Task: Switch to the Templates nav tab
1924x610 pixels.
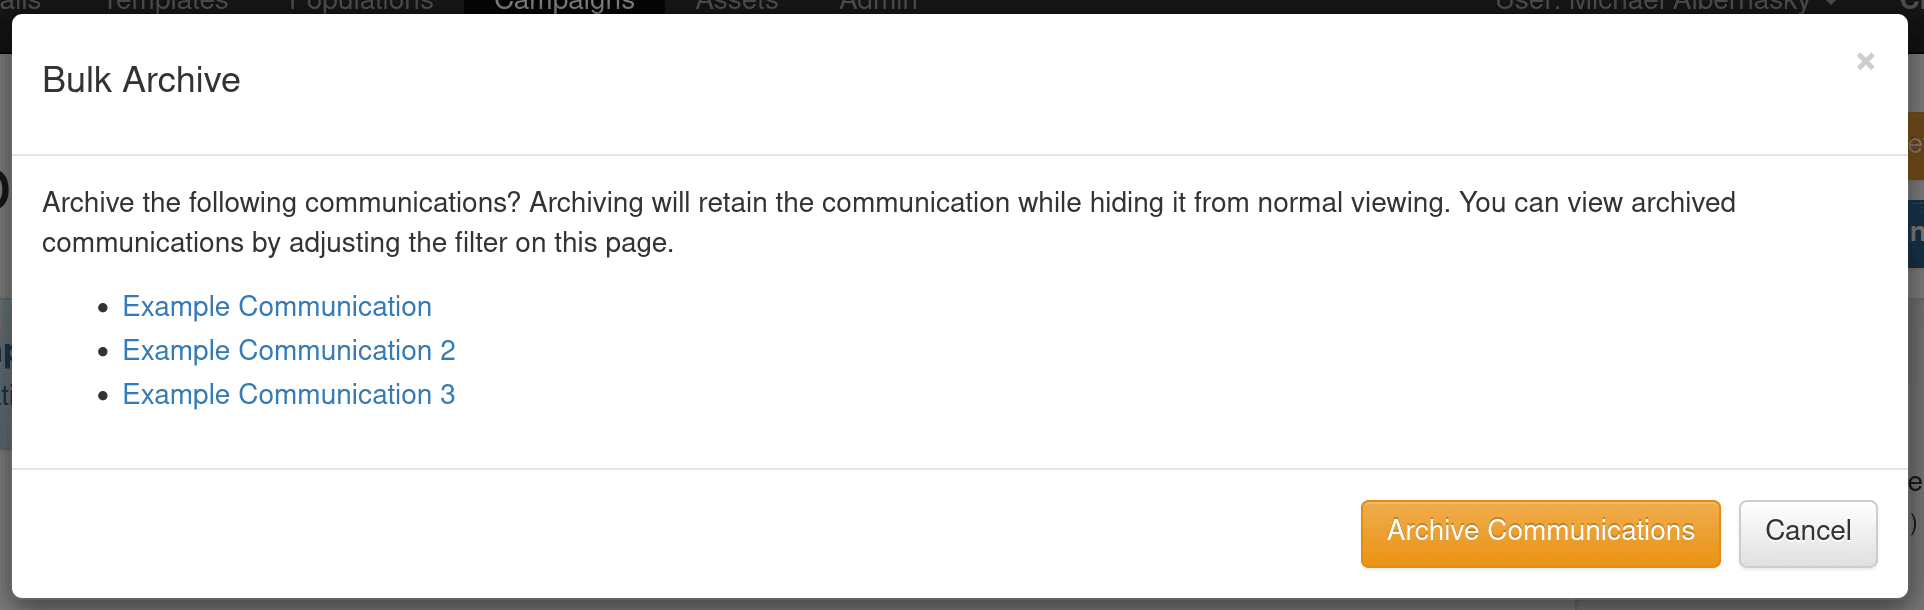Action: coord(166,5)
